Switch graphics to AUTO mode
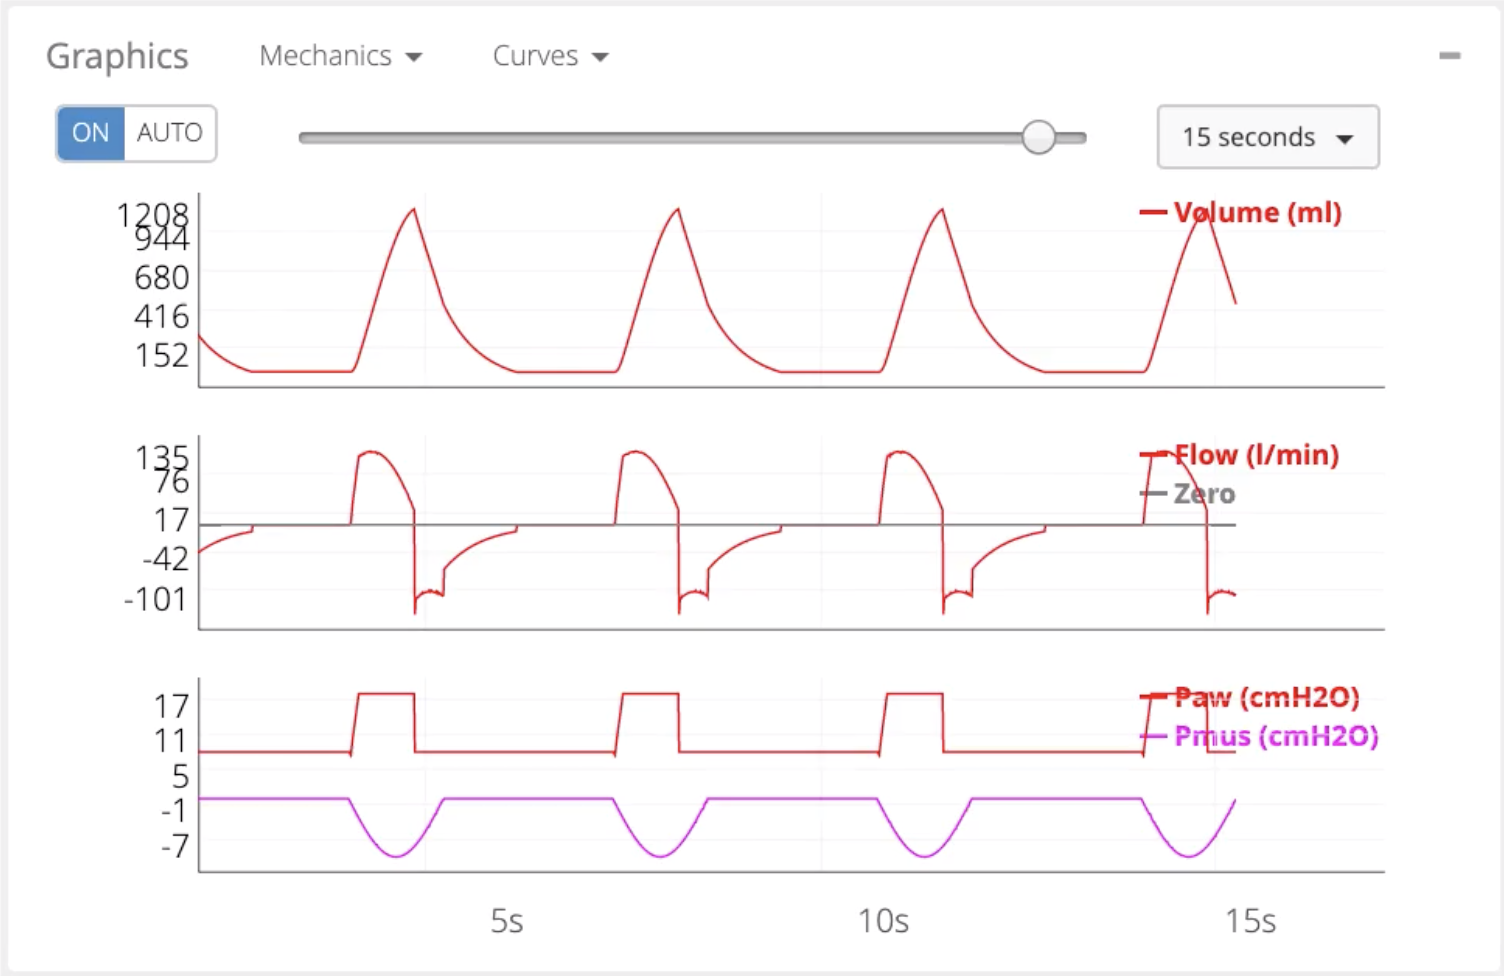 tap(170, 133)
